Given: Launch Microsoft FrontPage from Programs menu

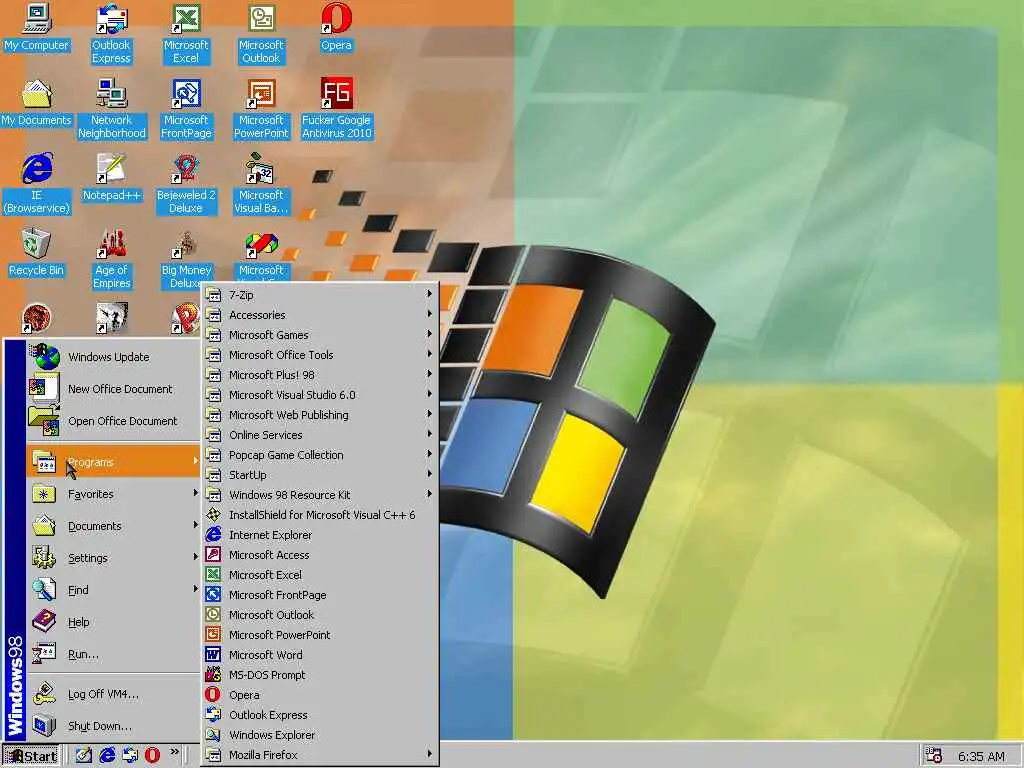Looking at the screenshot, I should coord(320,594).
